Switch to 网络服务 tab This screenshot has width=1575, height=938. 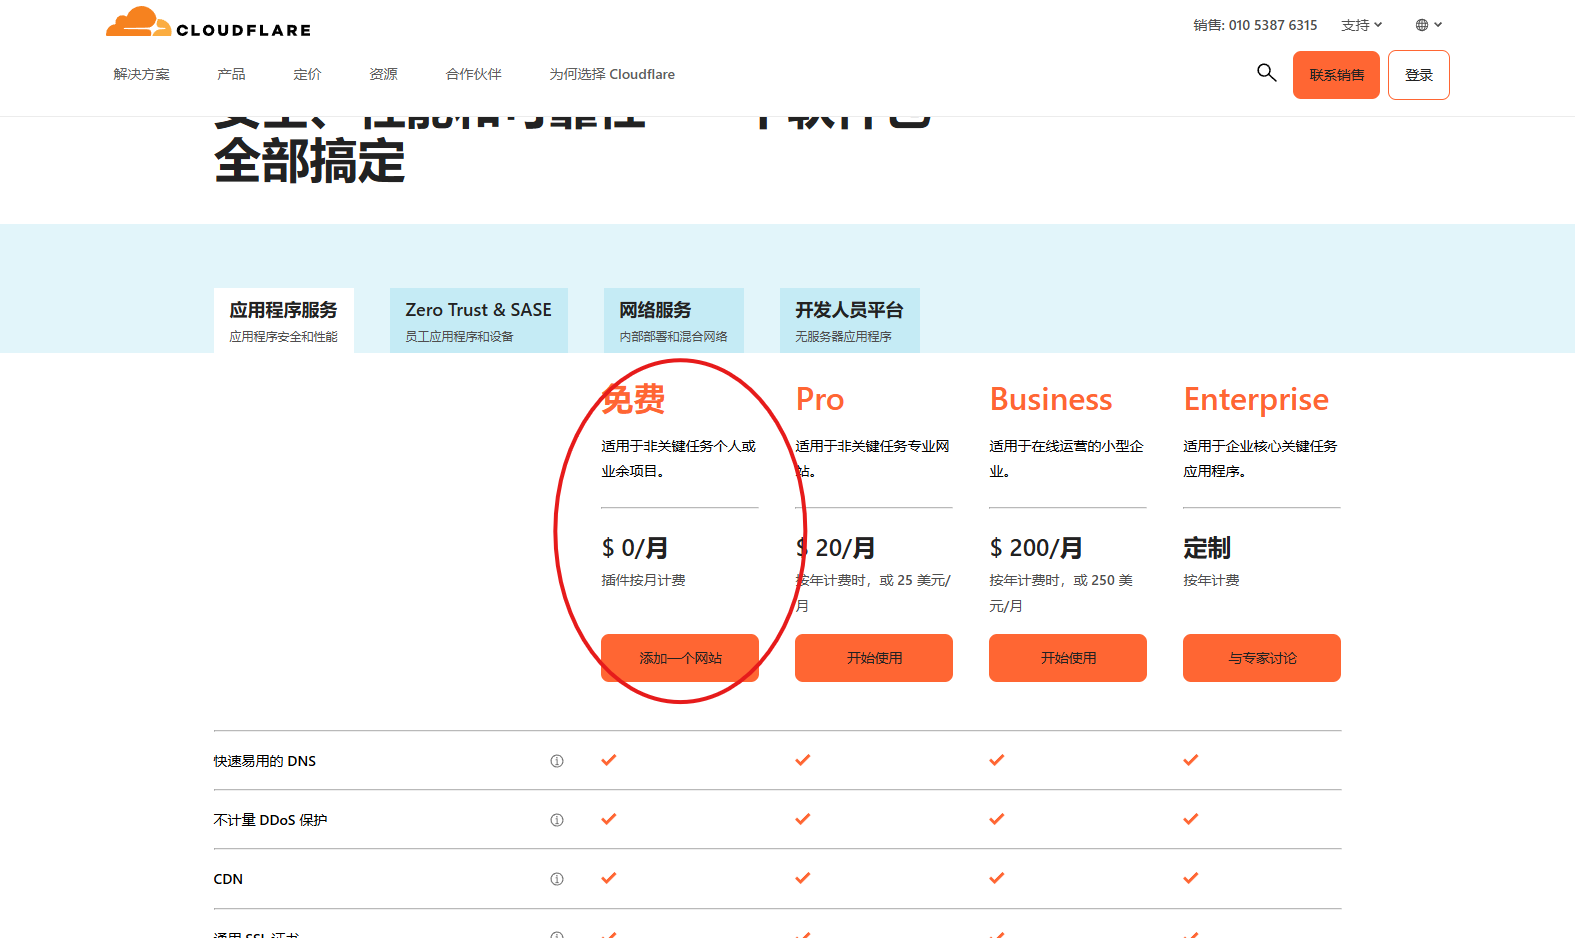[x=674, y=320]
